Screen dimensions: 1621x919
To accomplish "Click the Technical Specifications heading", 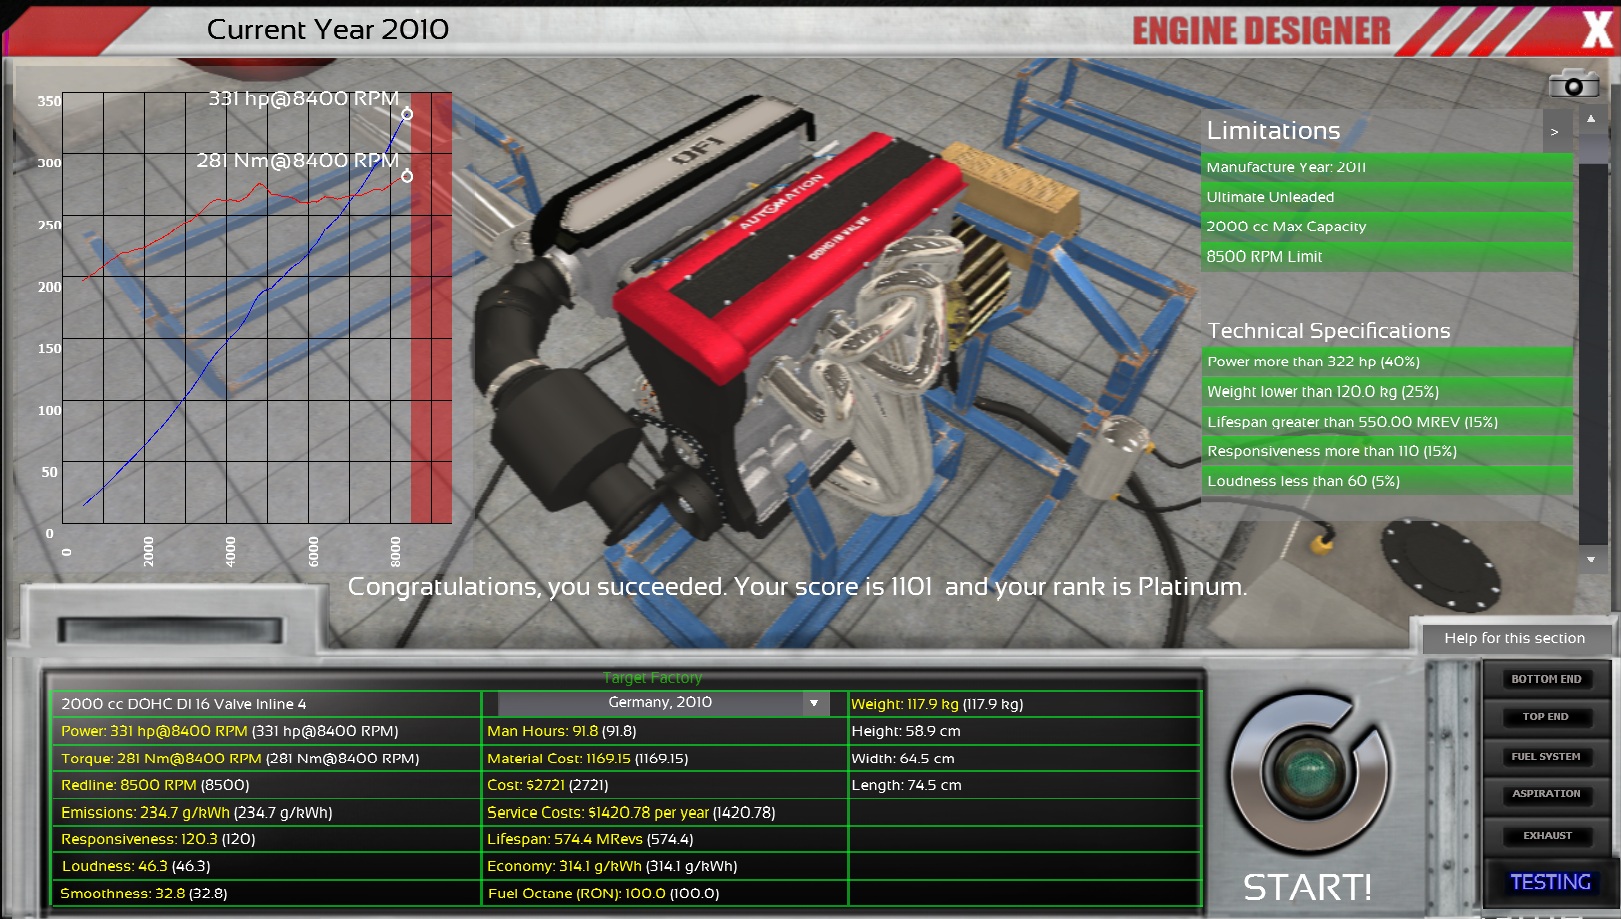I will coord(1328,331).
